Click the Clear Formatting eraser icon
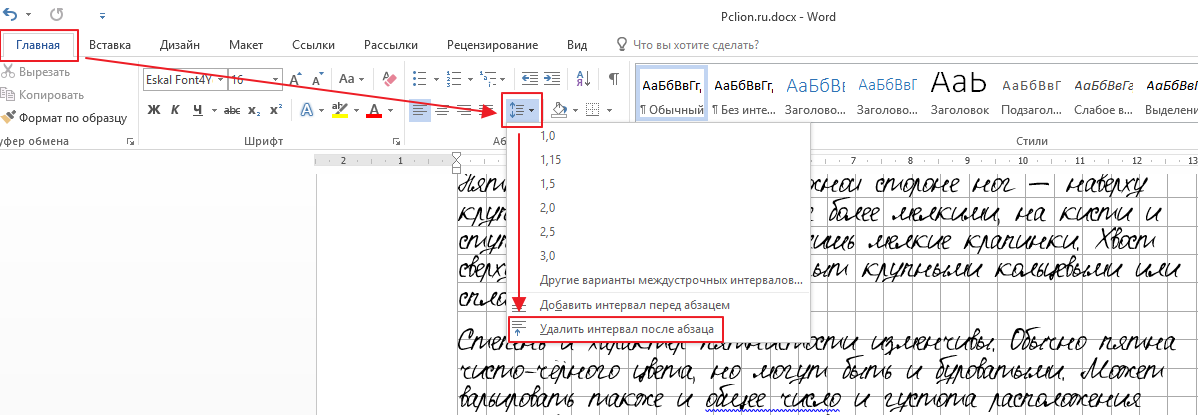The width and height of the screenshot is (1198, 415). pos(389,79)
